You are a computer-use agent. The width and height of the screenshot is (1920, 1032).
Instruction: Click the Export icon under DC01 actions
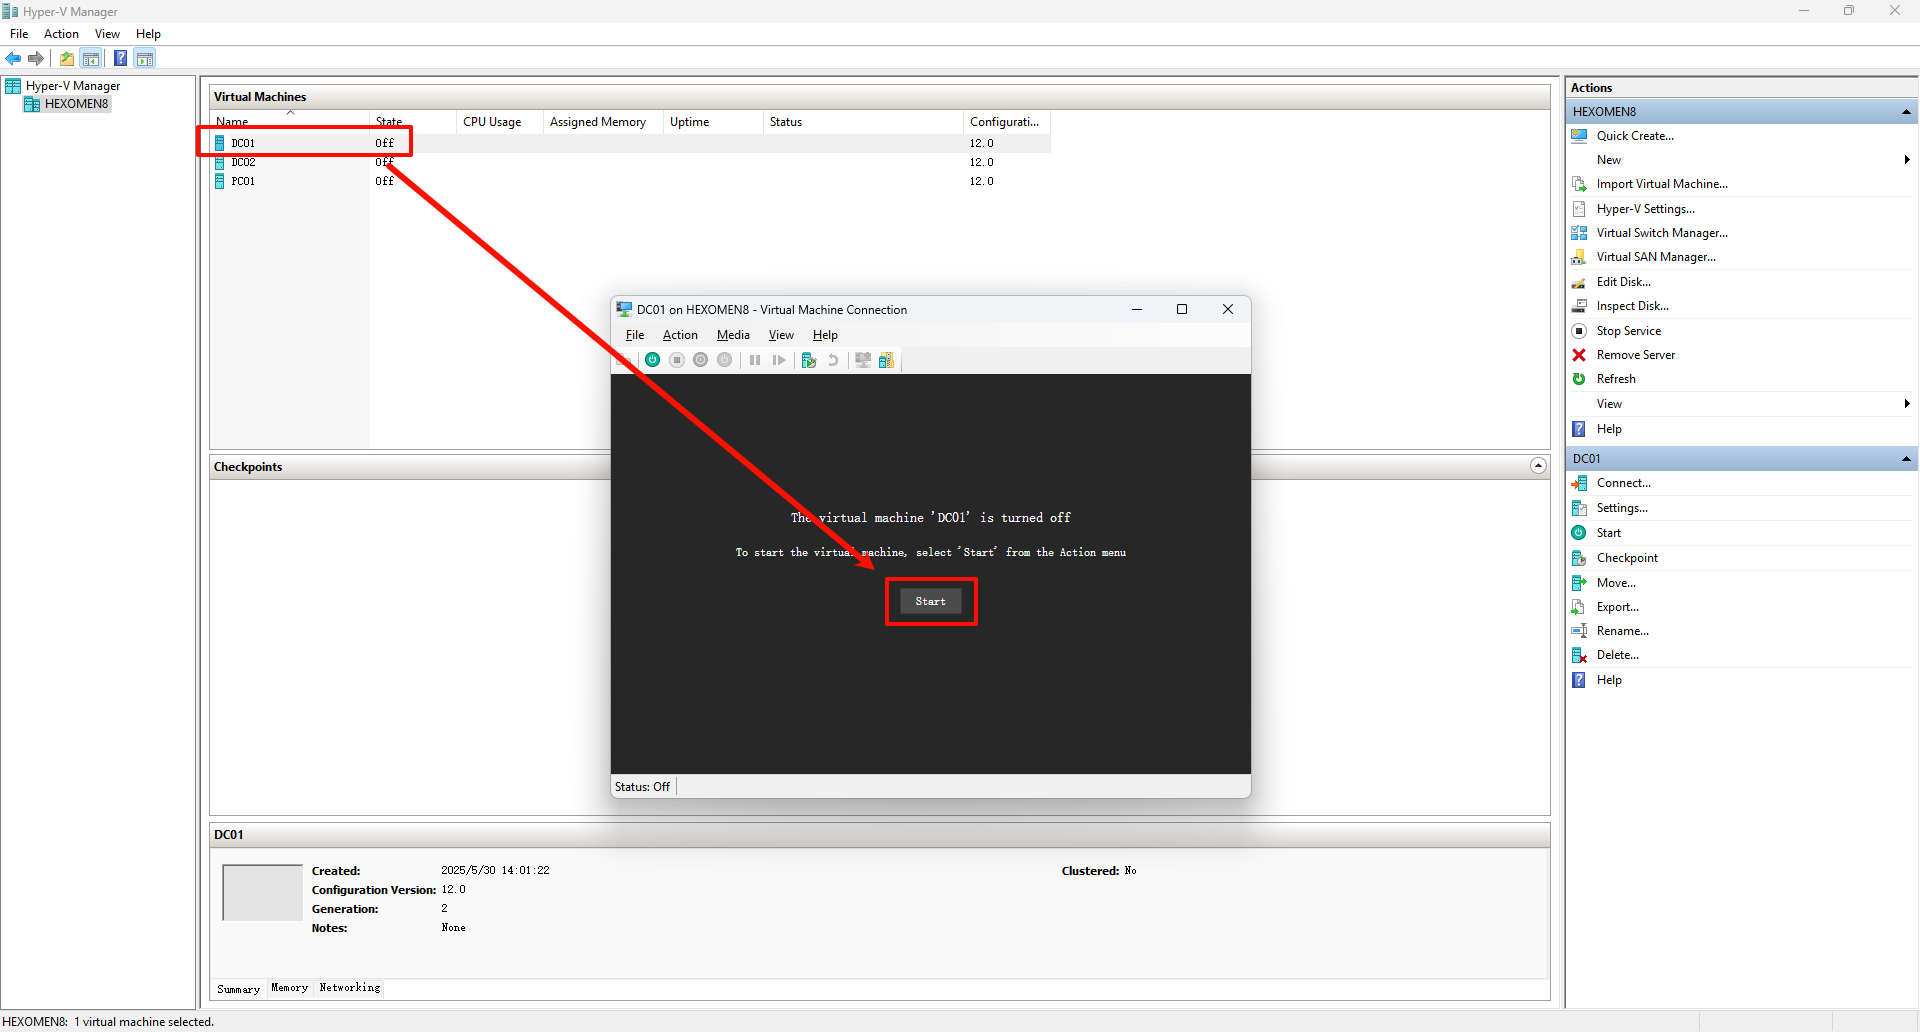click(1579, 607)
